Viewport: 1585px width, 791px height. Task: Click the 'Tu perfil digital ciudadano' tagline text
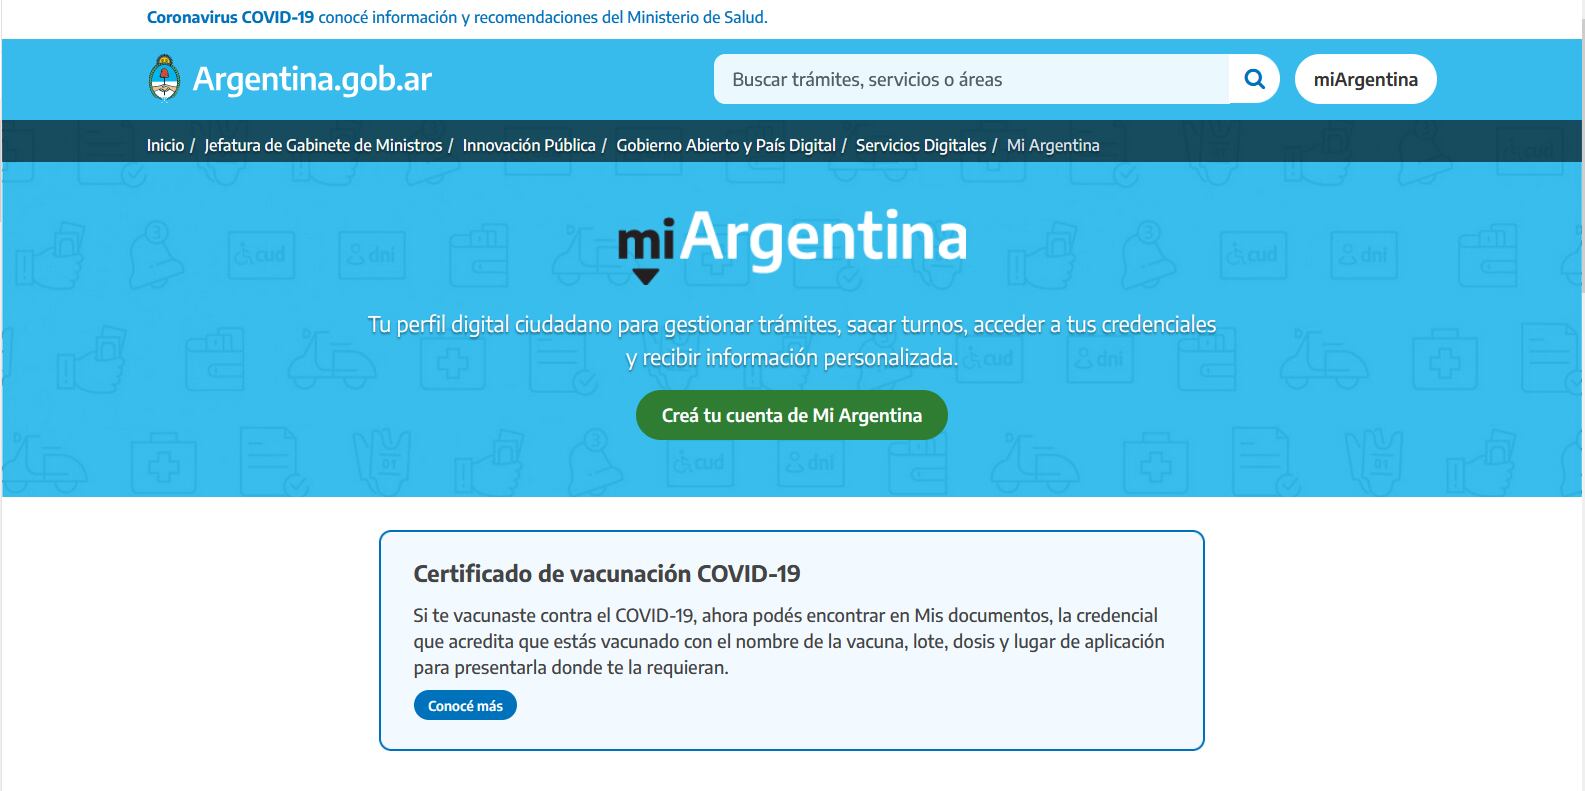[792, 341]
